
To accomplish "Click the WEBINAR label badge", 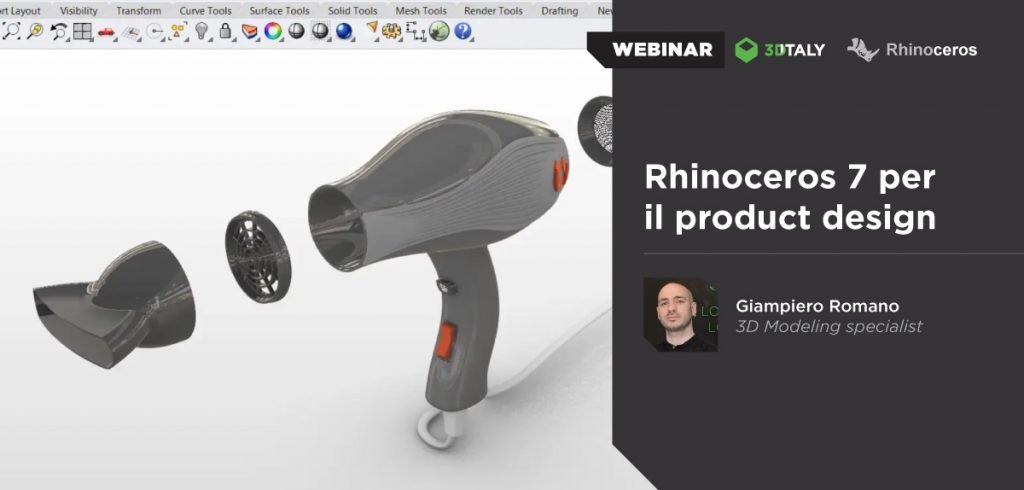I will (x=657, y=50).
